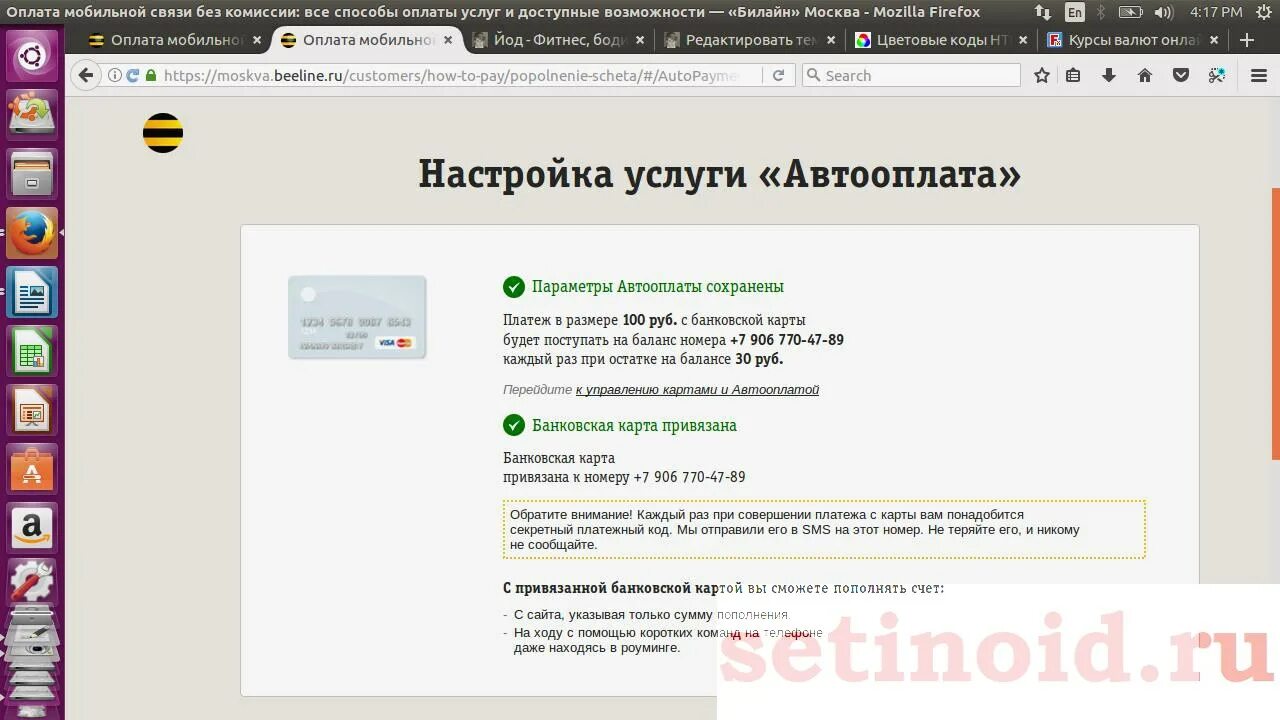Screen dimensions: 1280x720
Task: Open the Files manager from dock
Action: coord(32,174)
